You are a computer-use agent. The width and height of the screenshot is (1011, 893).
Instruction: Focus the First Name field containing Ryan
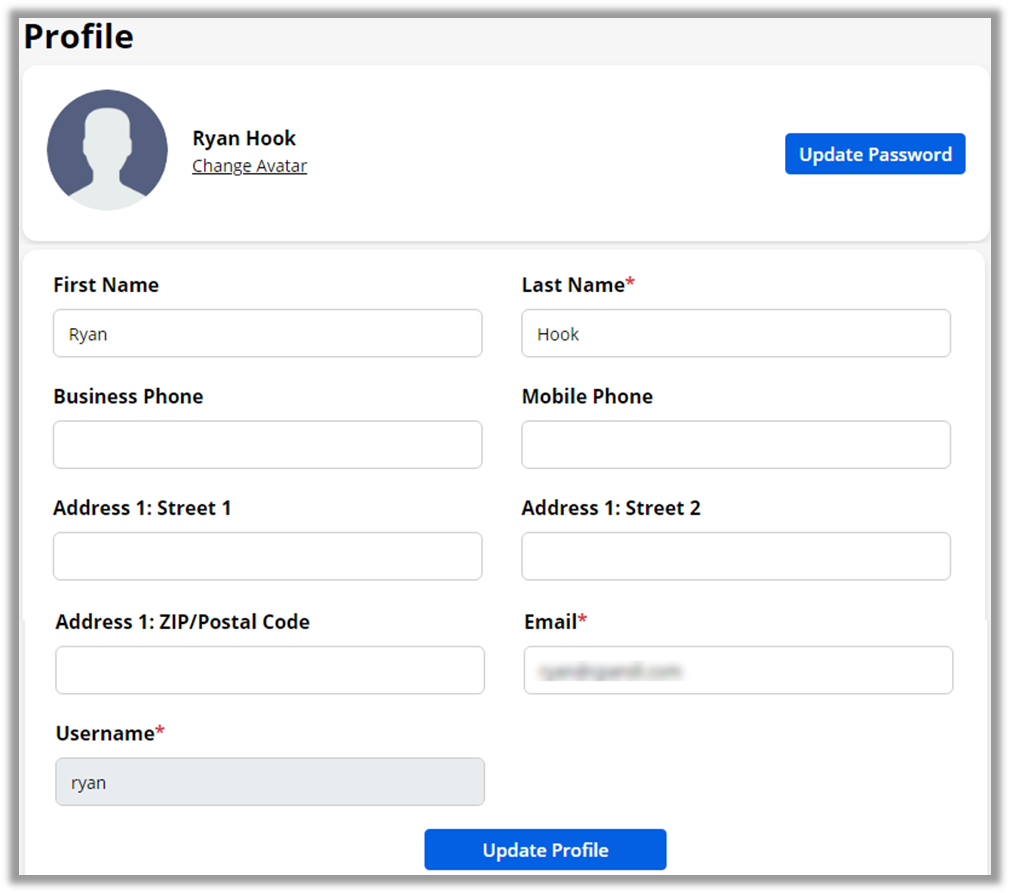[267, 334]
